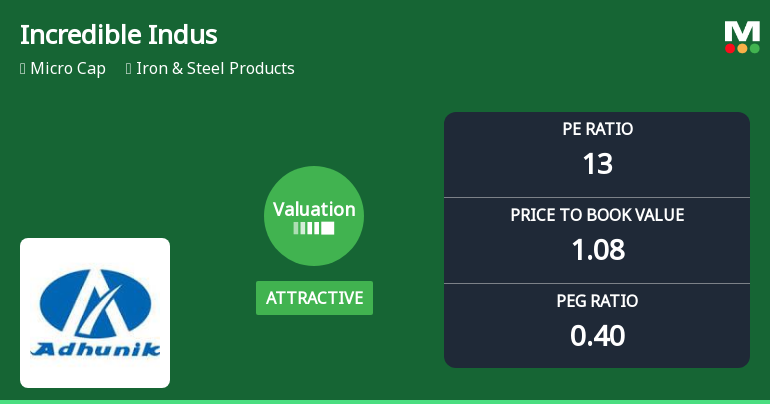Select the PEG RATIO heading
This screenshot has width=770, height=404.
click(x=597, y=301)
